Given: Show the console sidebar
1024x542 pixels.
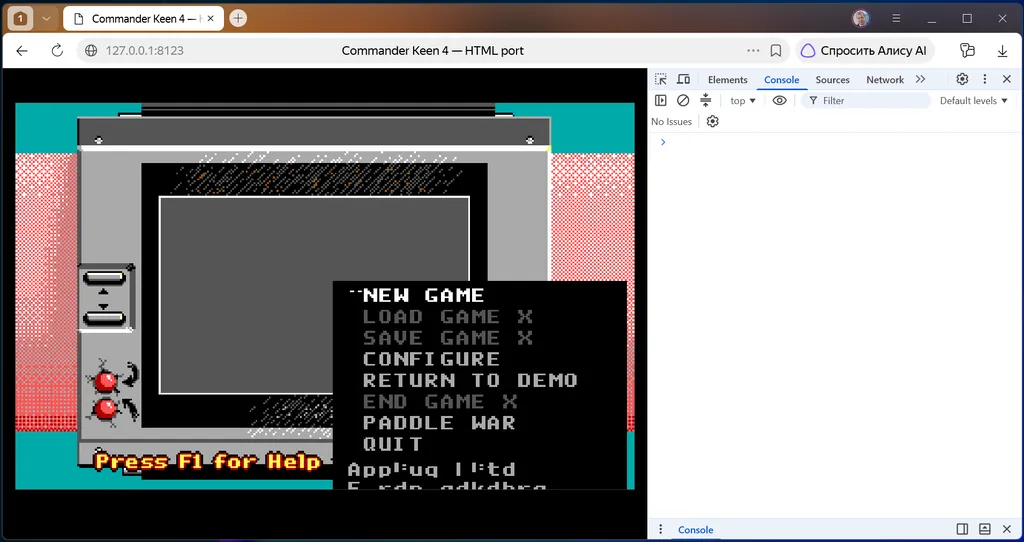Looking at the screenshot, I should pyautogui.click(x=661, y=101).
